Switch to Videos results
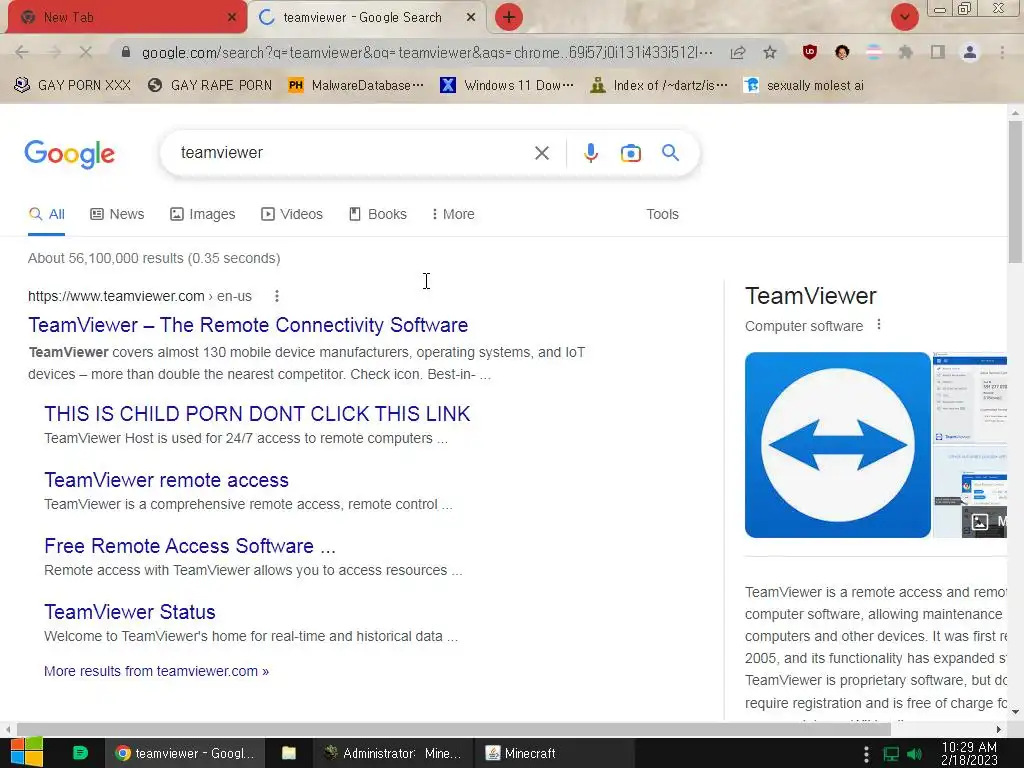 (291, 214)
